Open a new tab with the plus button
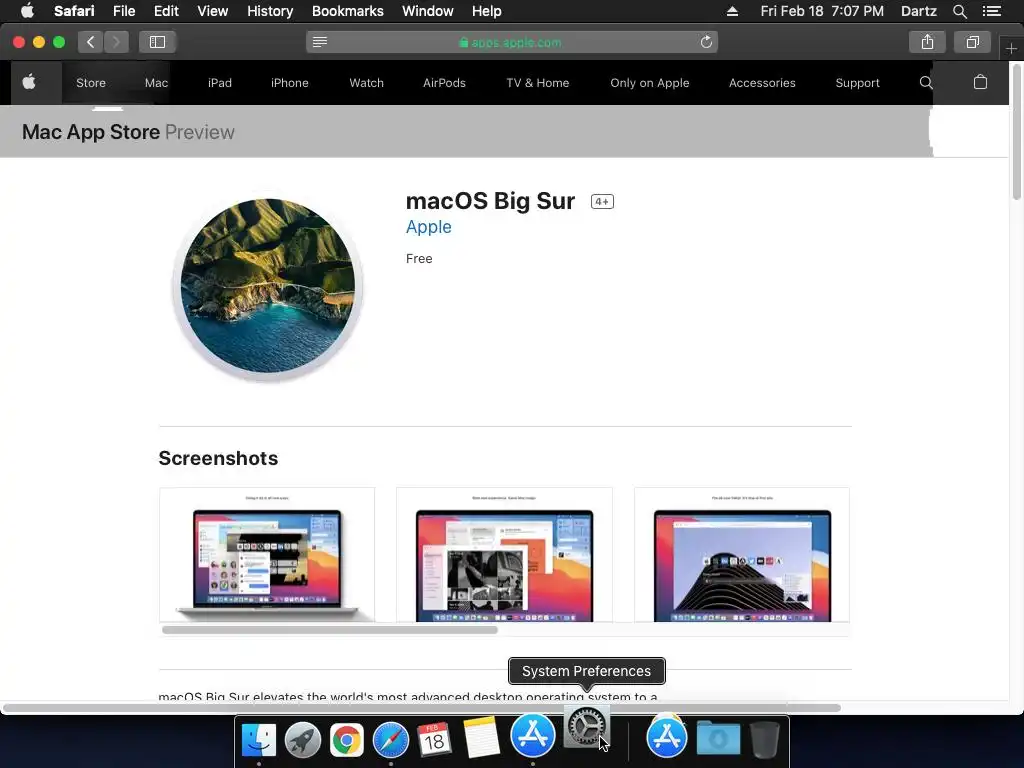The height and width of the screenshot is (768, 1024). pyautogui.click(x=1011, y=48)
